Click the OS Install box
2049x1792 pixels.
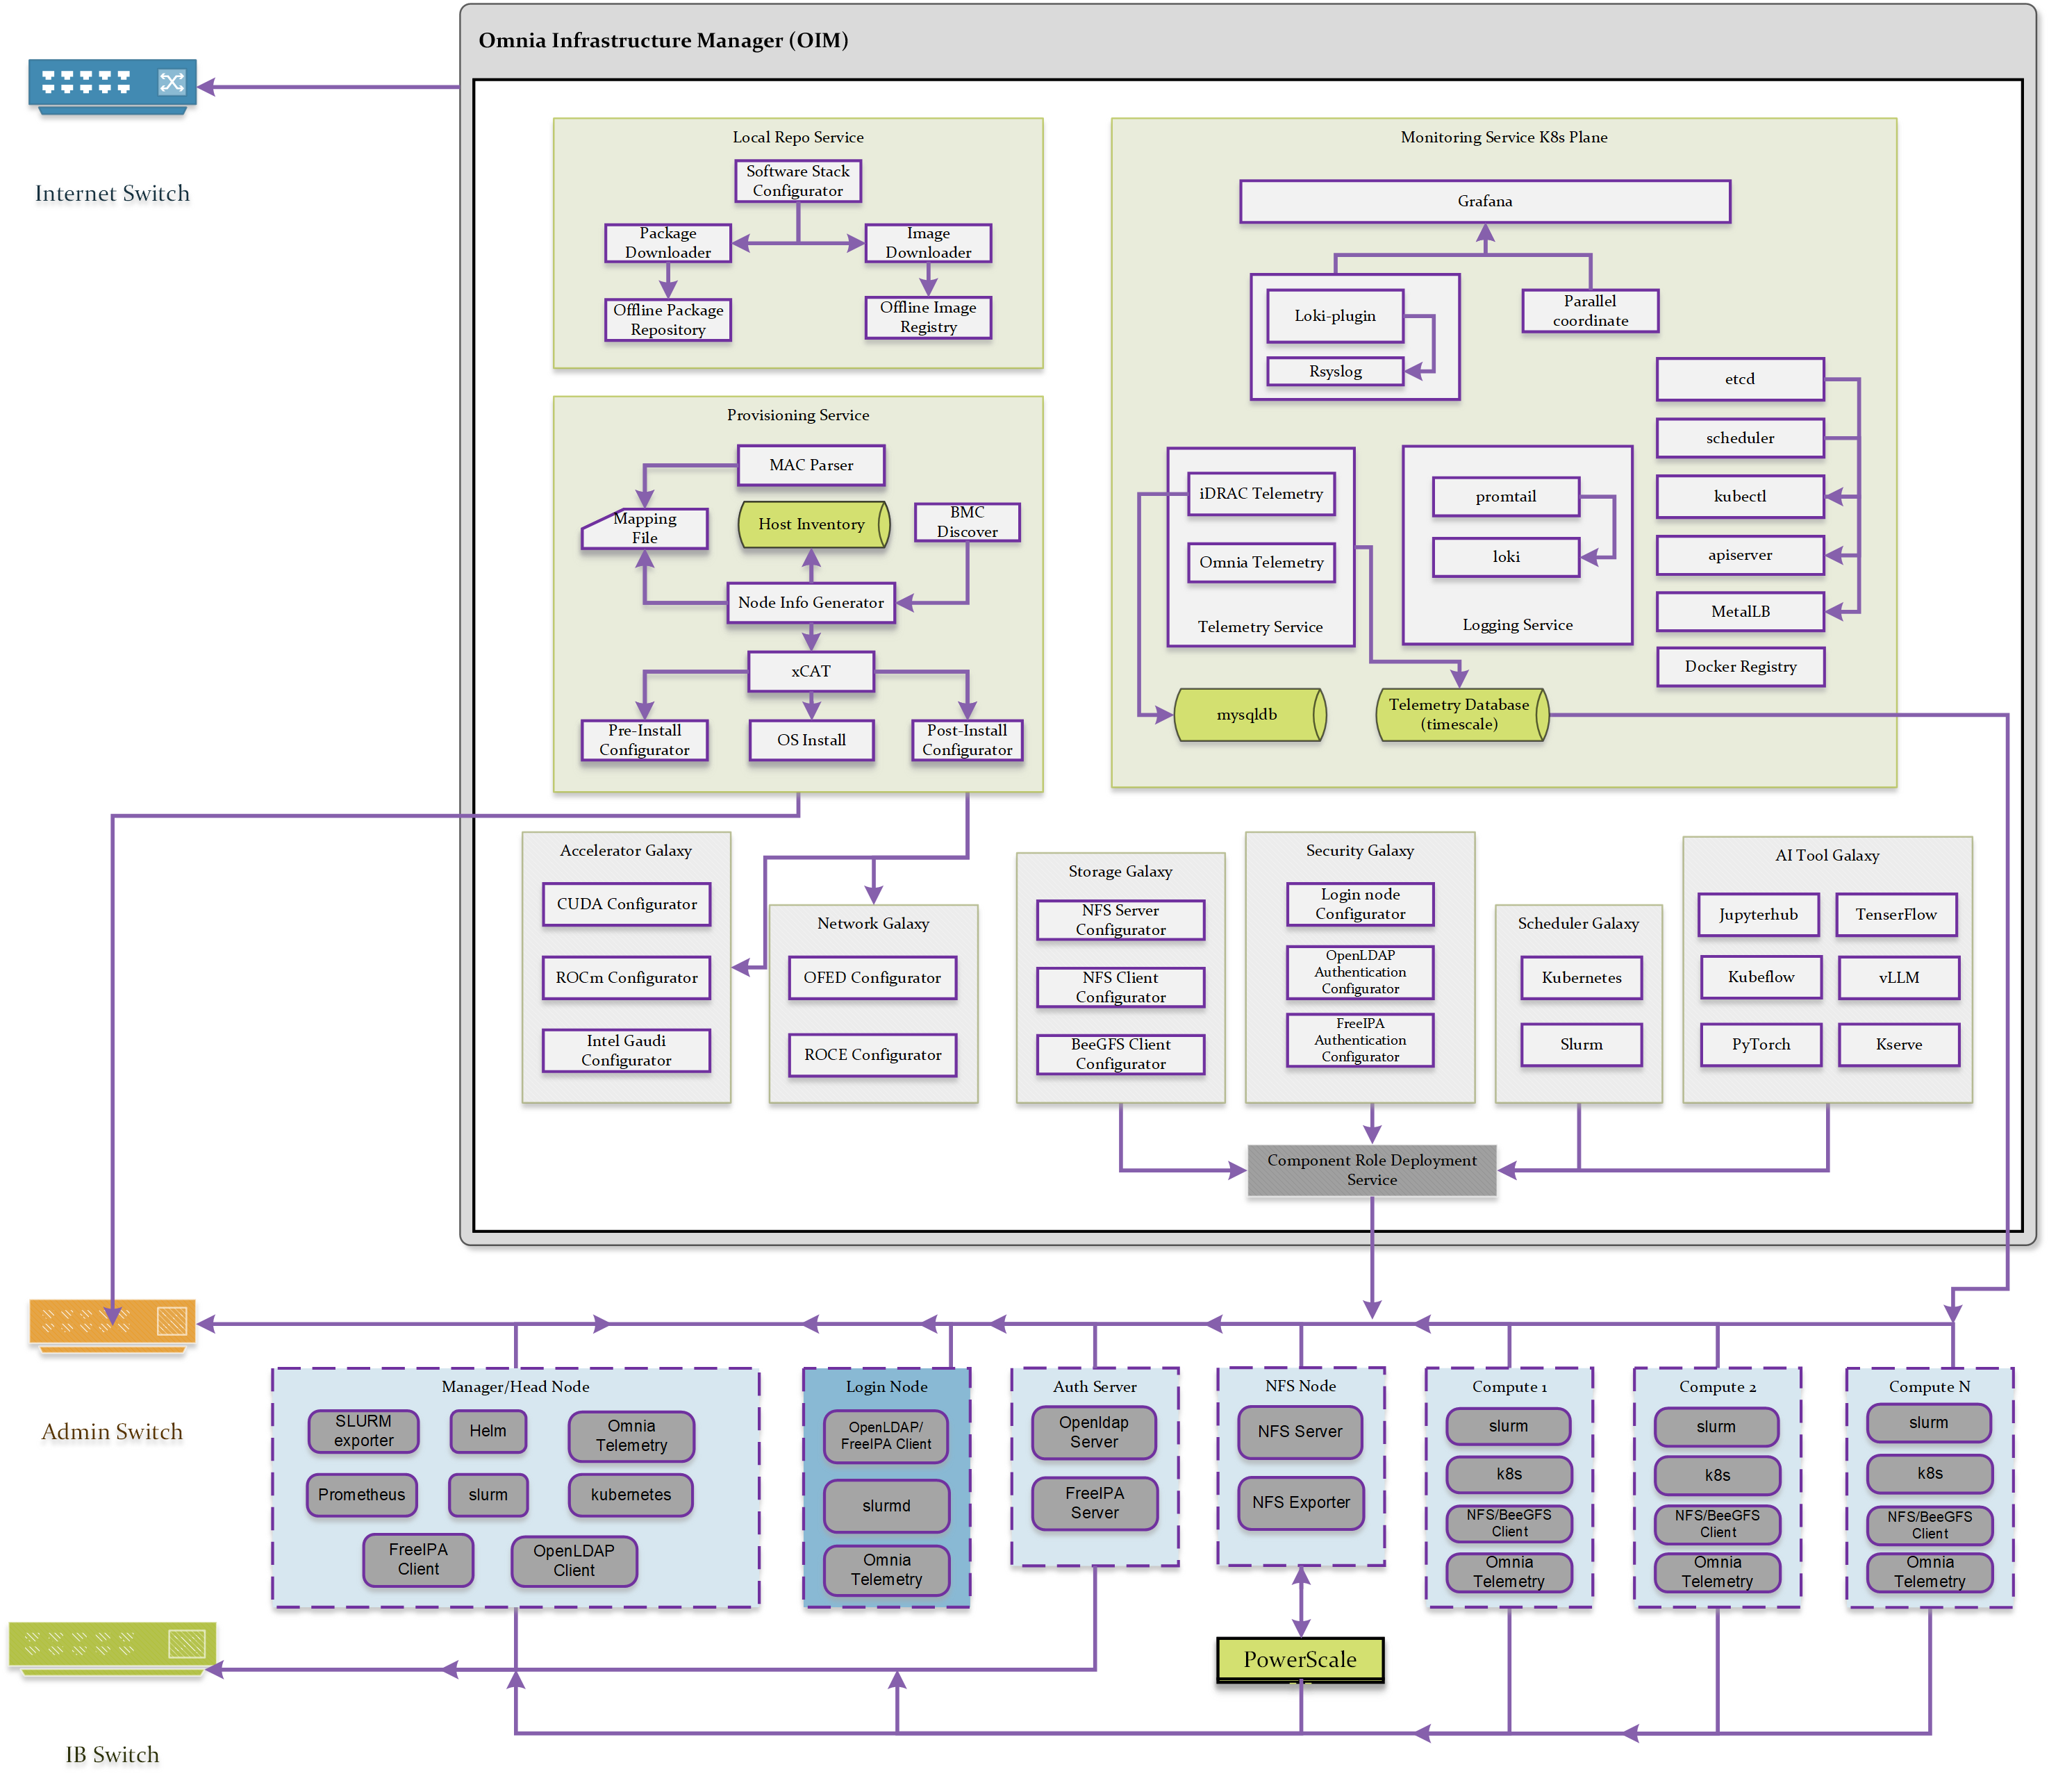point(811,740)
